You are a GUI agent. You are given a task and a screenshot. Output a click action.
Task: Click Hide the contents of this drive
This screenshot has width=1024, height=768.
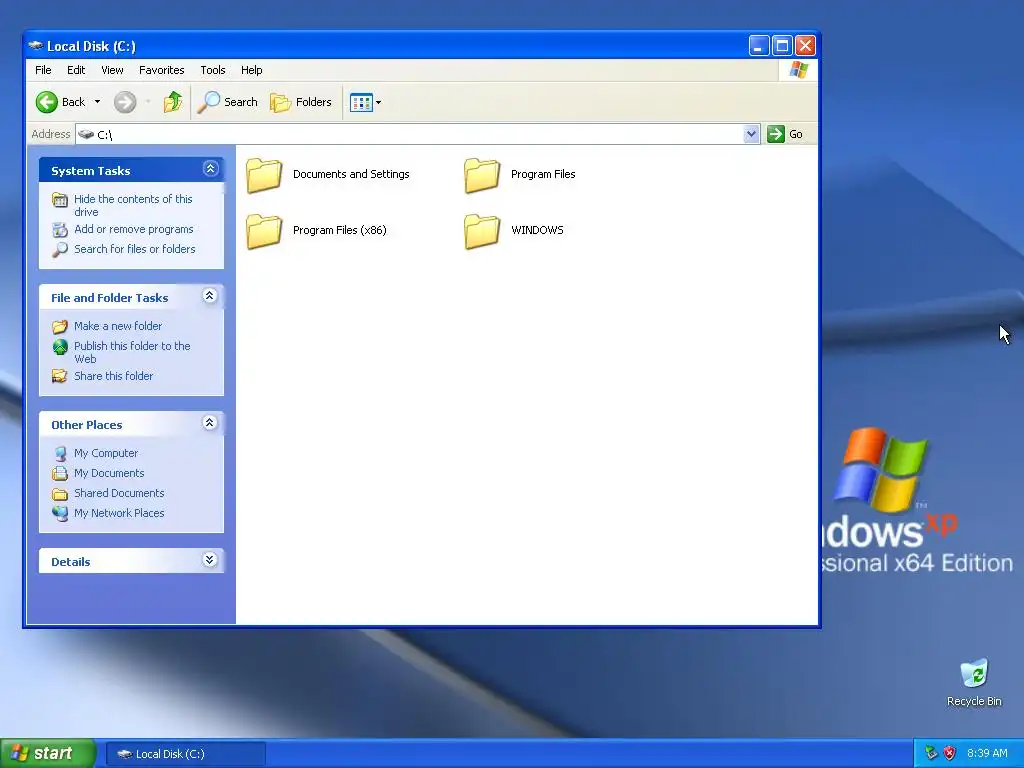(133, 205)
